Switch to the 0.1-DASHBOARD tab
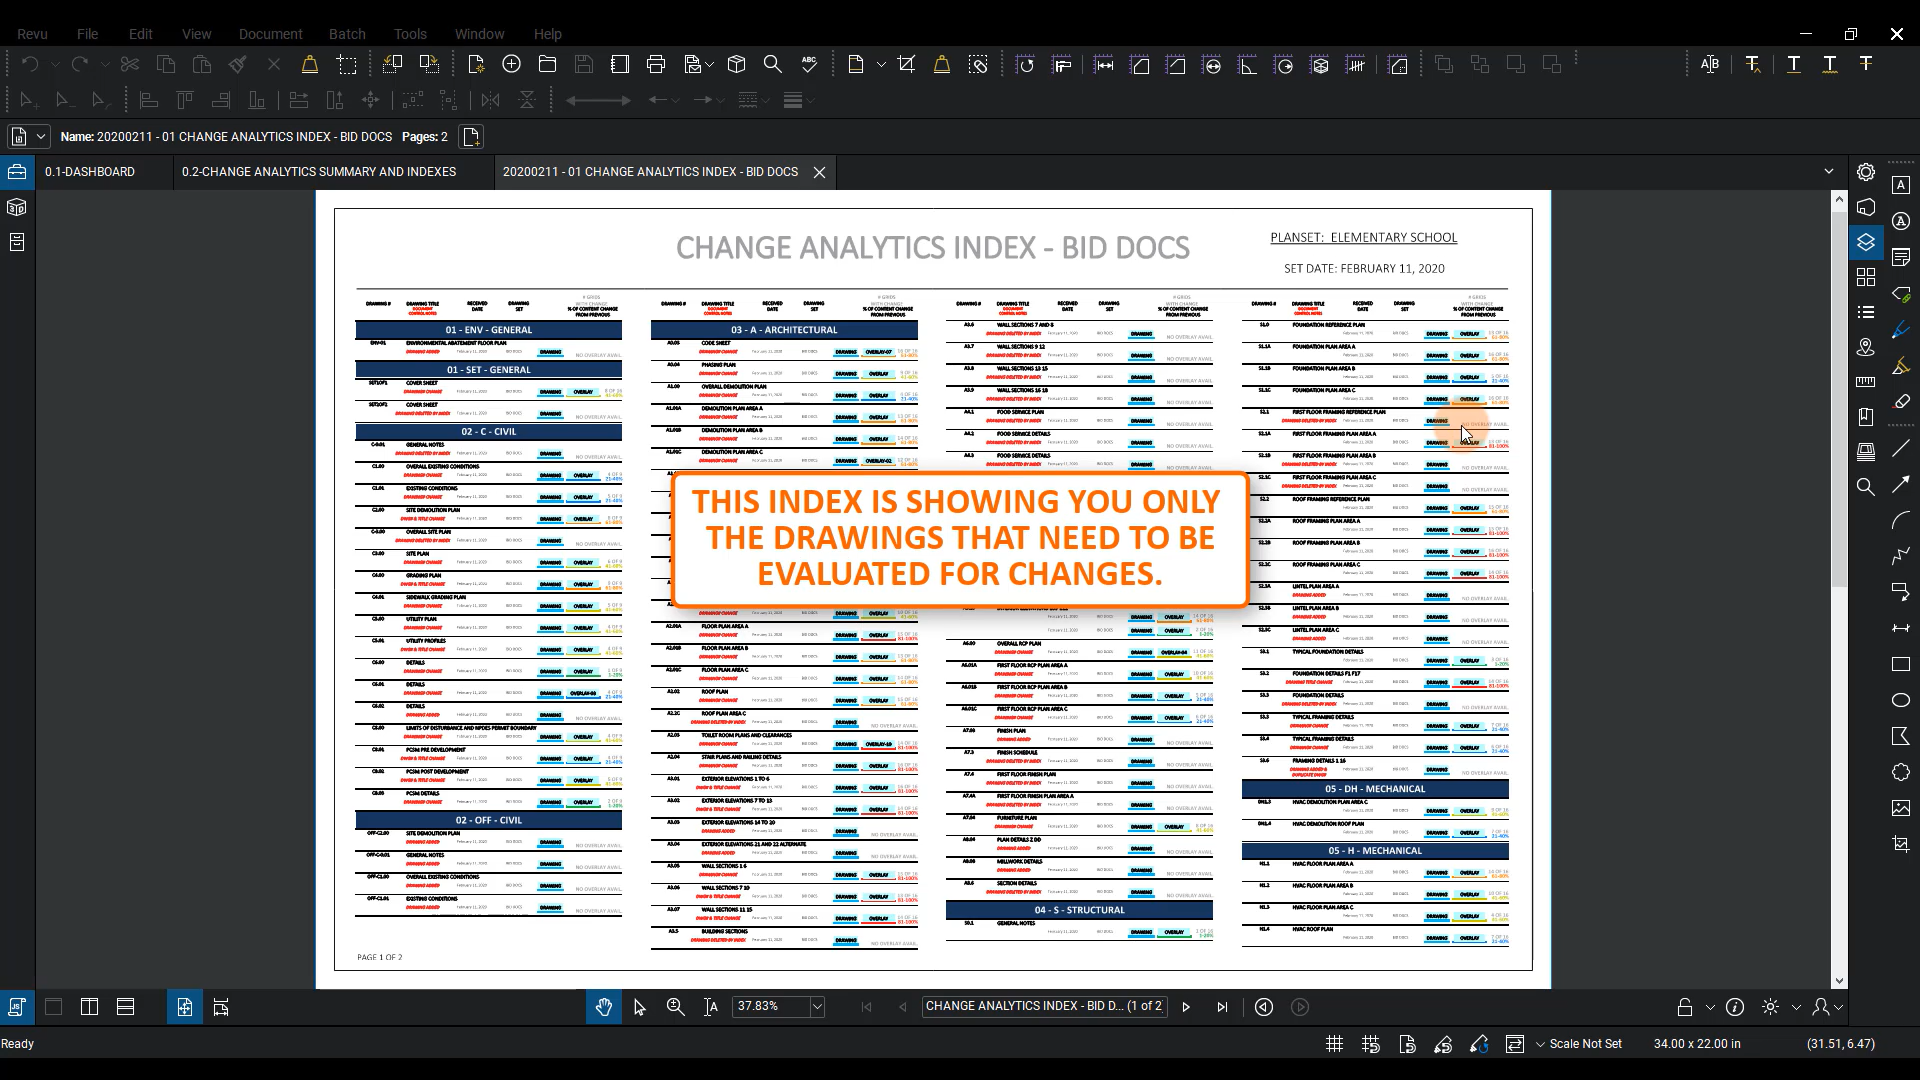 coord(90,172)
